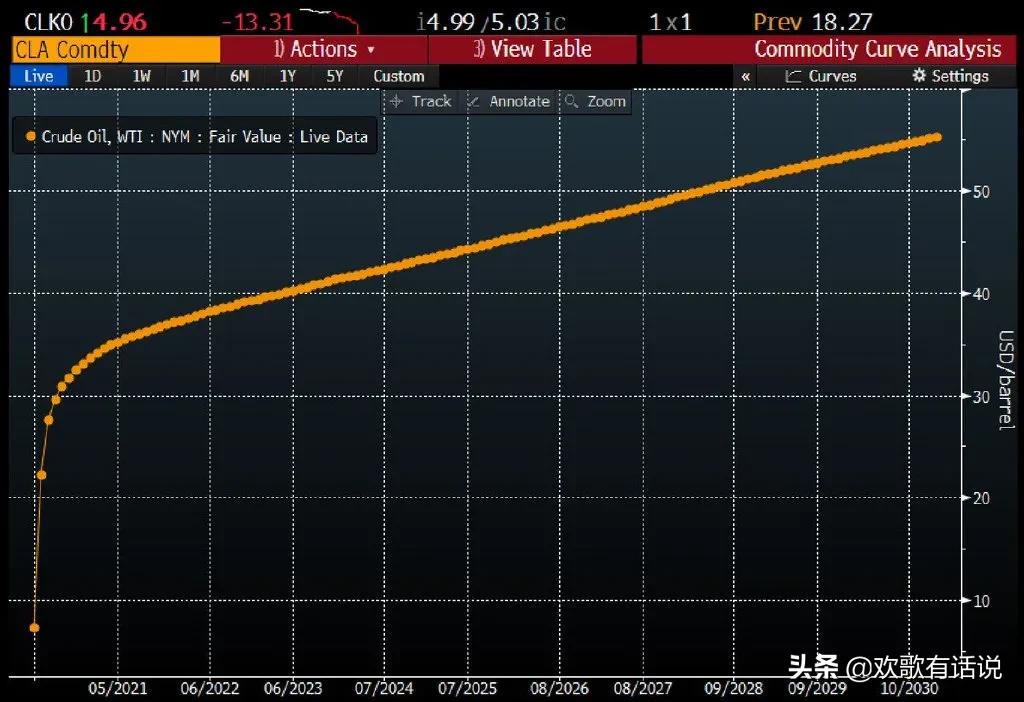1024x702 pixels.
Task: Click the 09/2028 axis label
Action: click(x=733, y=688)
